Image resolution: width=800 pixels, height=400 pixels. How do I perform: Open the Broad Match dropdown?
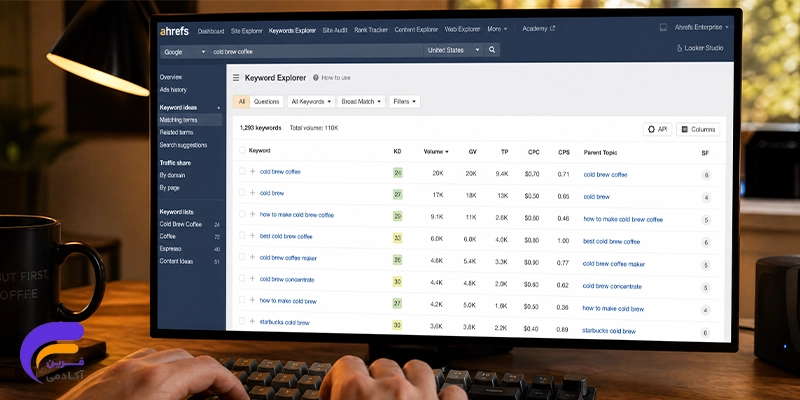click(361, 102)
